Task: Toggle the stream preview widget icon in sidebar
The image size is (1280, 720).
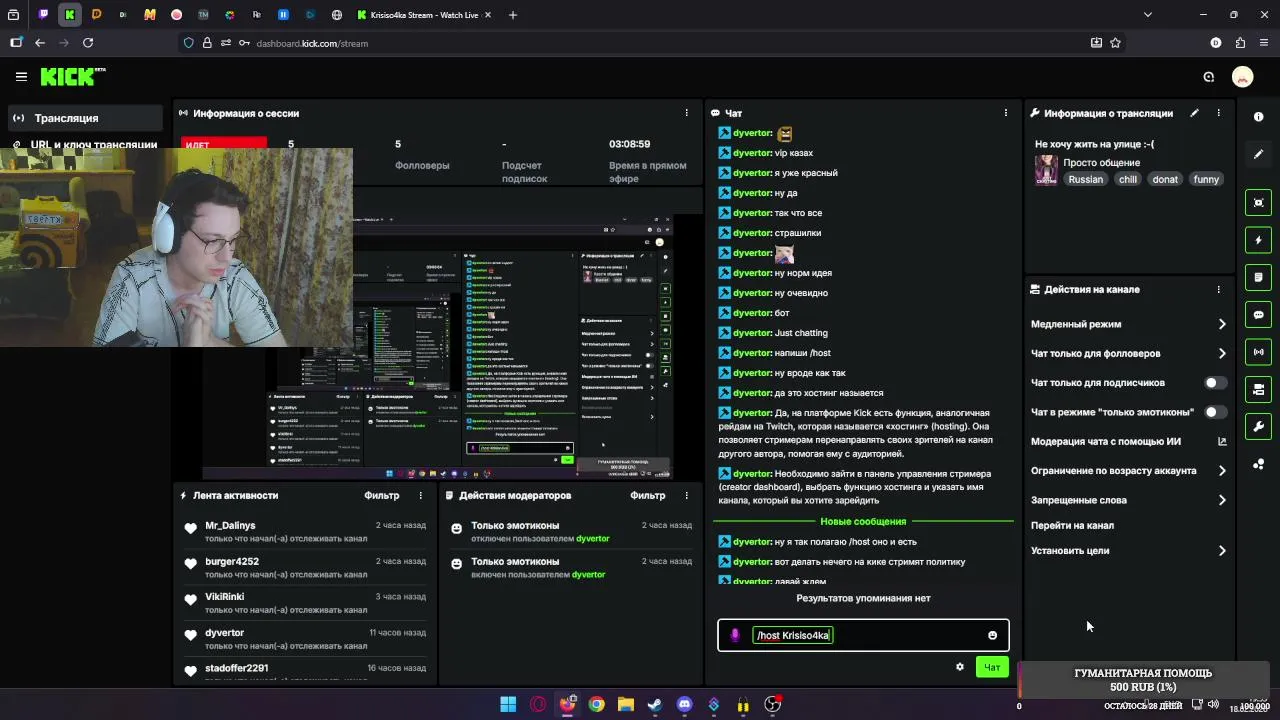Action: (1259, 203)
